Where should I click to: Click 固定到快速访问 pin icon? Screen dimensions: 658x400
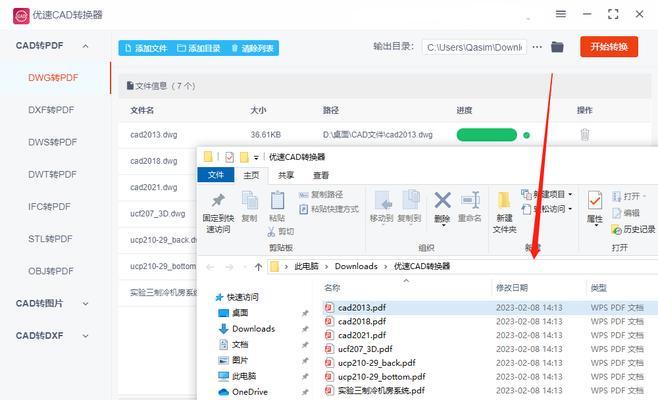pos(218,200)
